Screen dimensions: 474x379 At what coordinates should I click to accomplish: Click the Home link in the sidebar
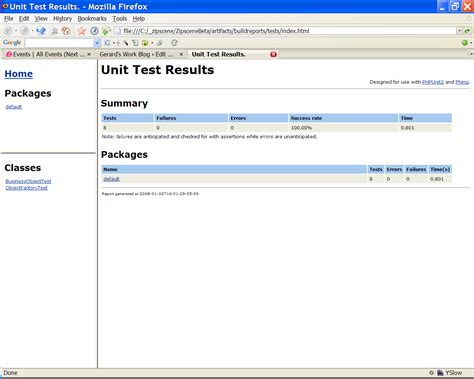[19, 74]
